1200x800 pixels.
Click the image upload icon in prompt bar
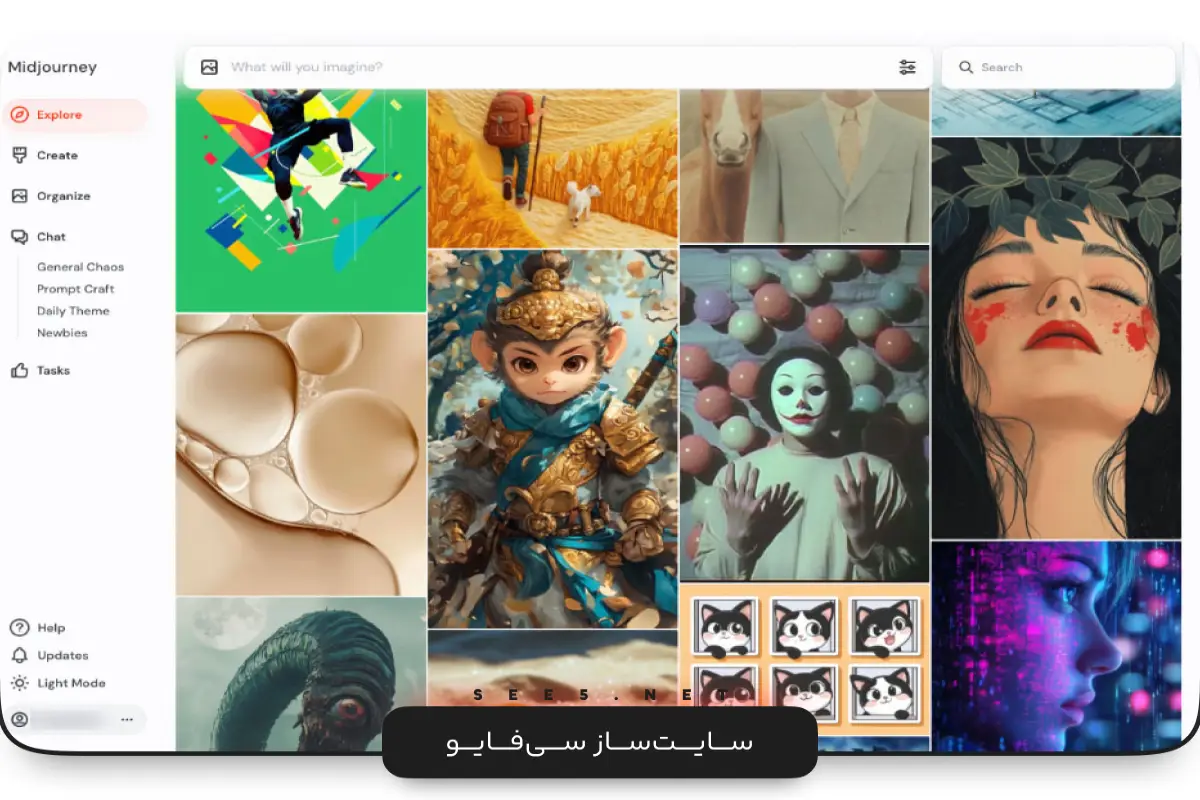tap(209, 67)
